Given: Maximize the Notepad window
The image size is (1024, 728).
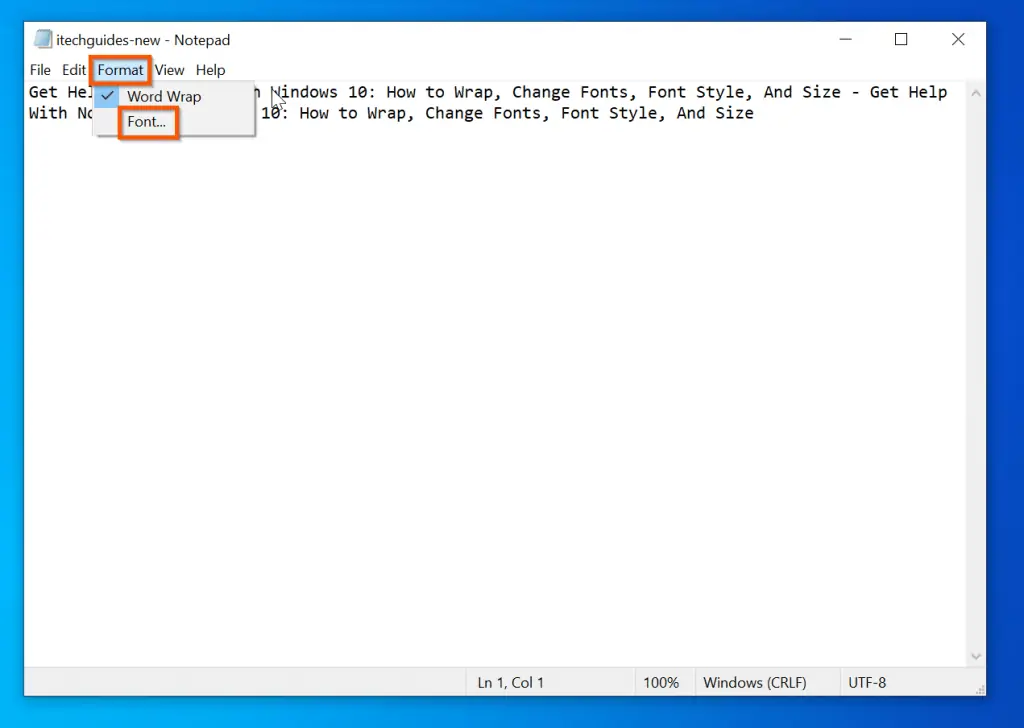Looking at the screenshot, I should click(x=901, y=39).
